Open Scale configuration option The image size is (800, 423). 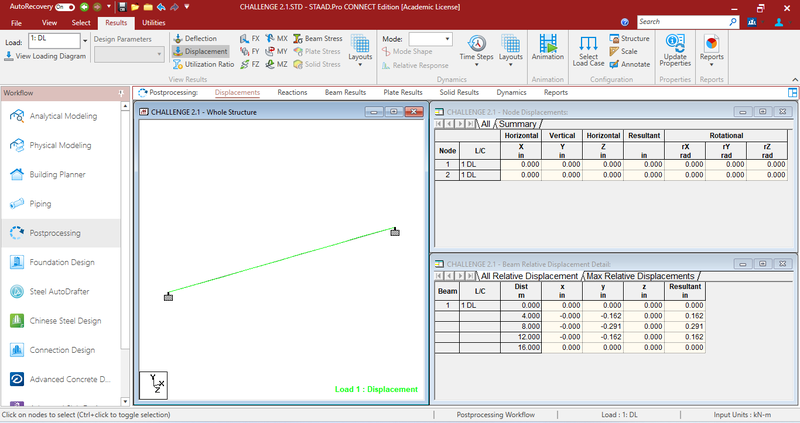tap(623, 52)
